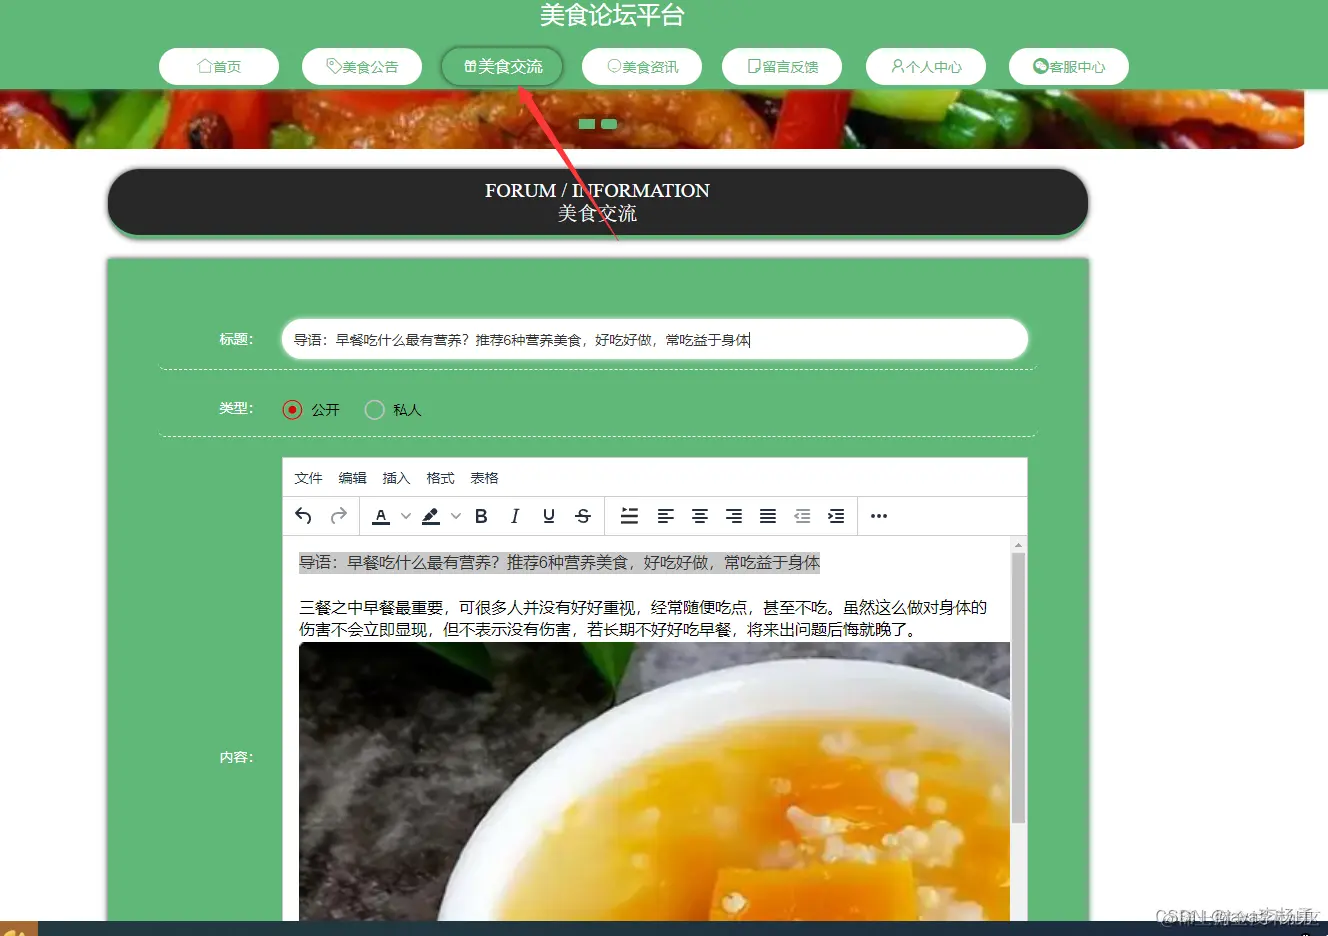Open 留言反馈 feedback page

click(782, 66)
